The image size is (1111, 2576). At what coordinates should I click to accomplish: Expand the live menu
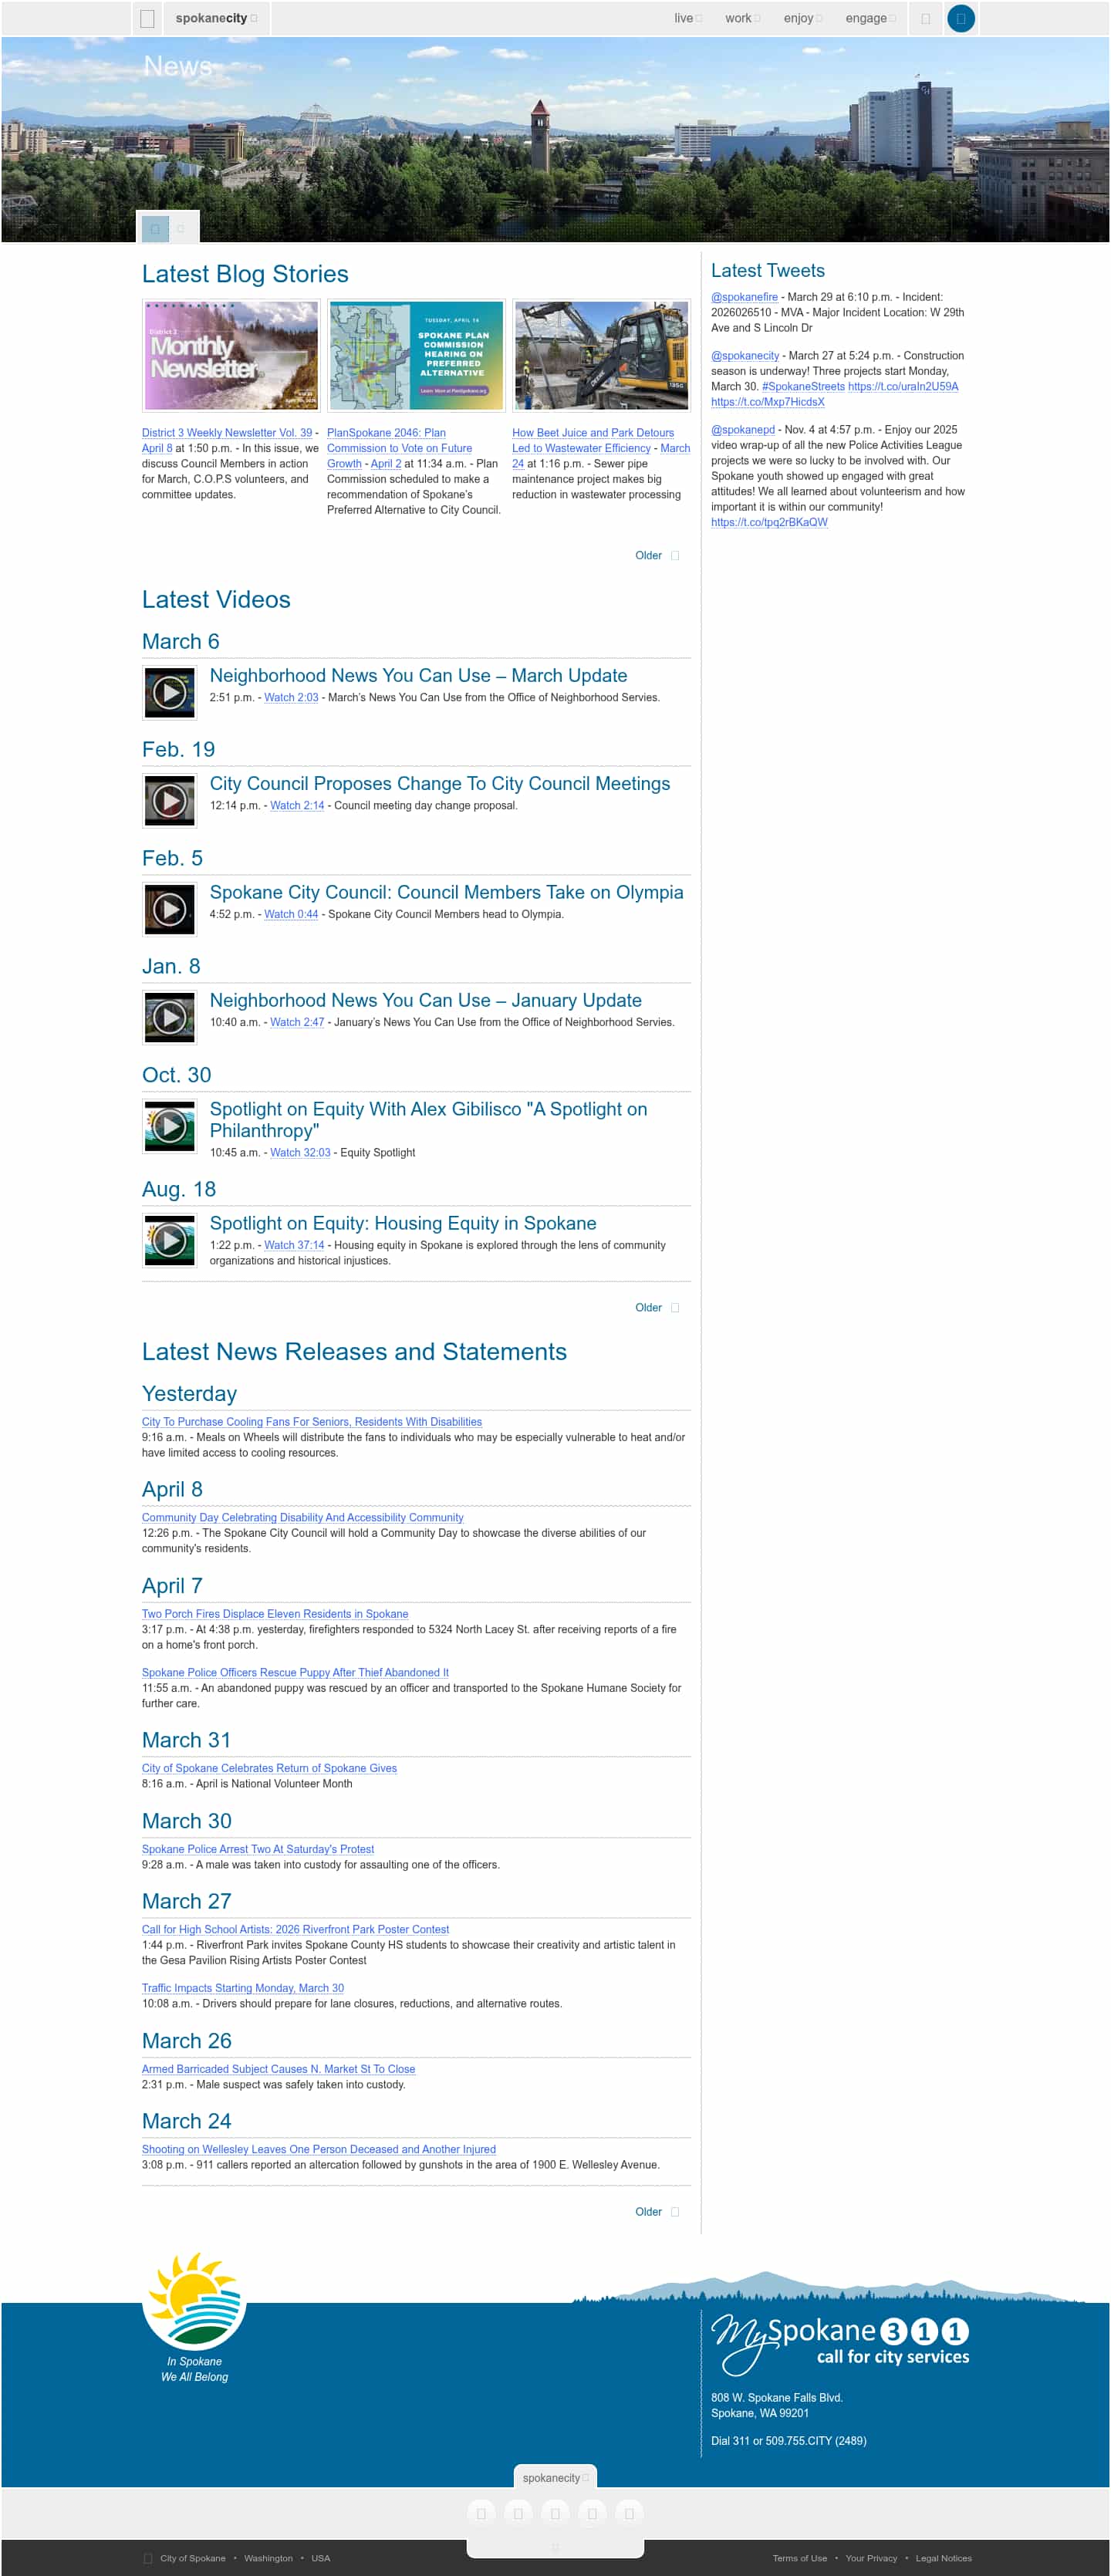click(x=688, y=18)
